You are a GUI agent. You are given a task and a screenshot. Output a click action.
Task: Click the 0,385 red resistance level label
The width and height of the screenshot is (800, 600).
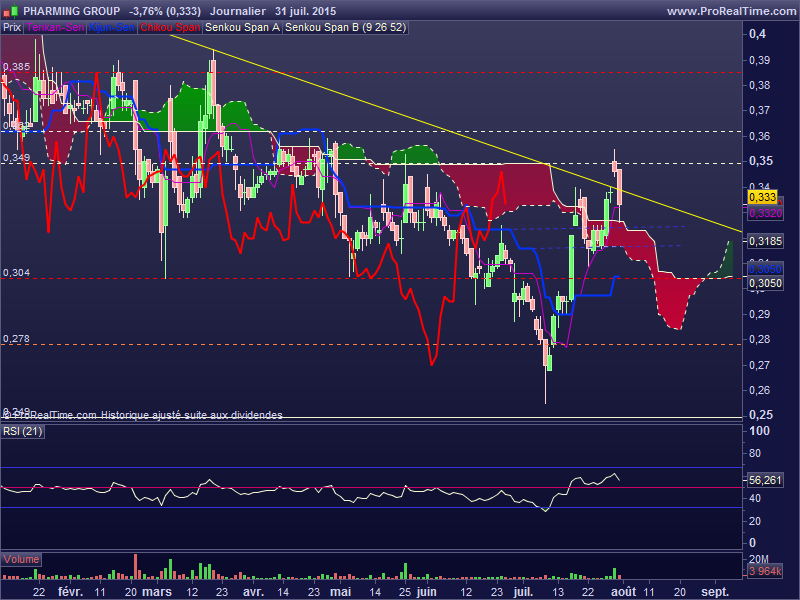[x=16, y=67]
